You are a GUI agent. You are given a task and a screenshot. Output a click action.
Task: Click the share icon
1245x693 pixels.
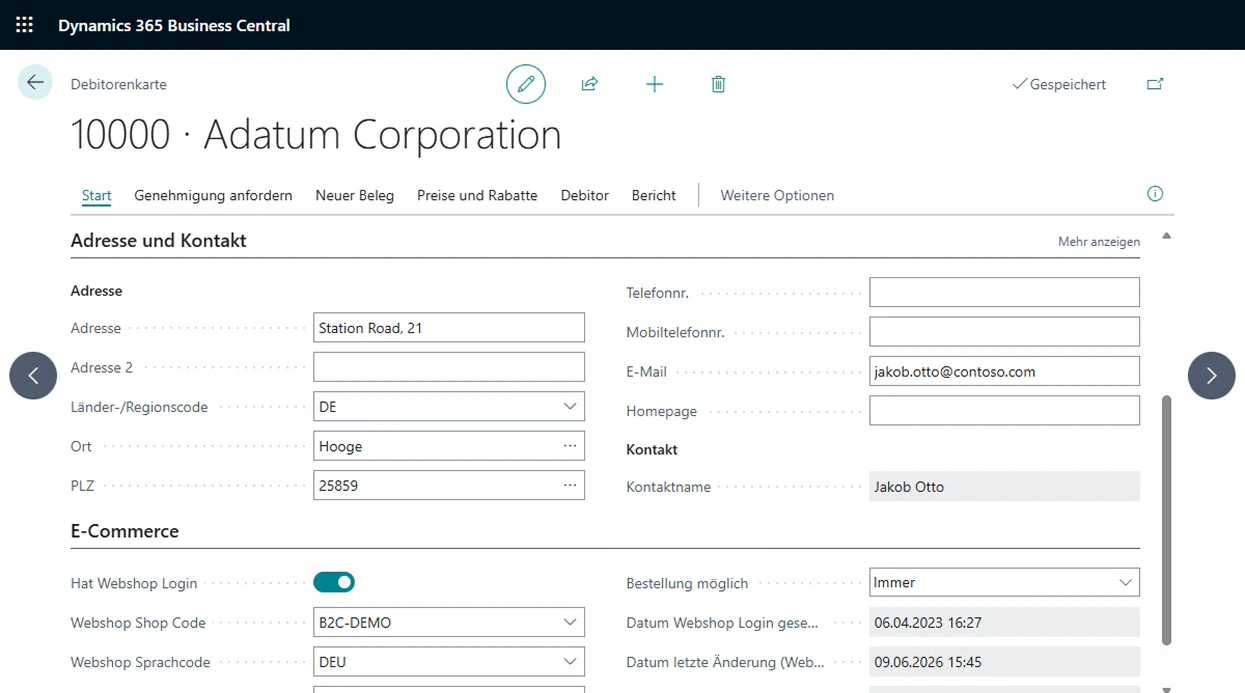tap(589, 84)
